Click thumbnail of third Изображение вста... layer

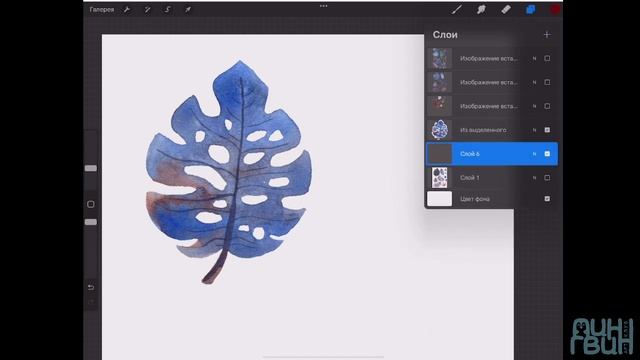tap(440, 106)
